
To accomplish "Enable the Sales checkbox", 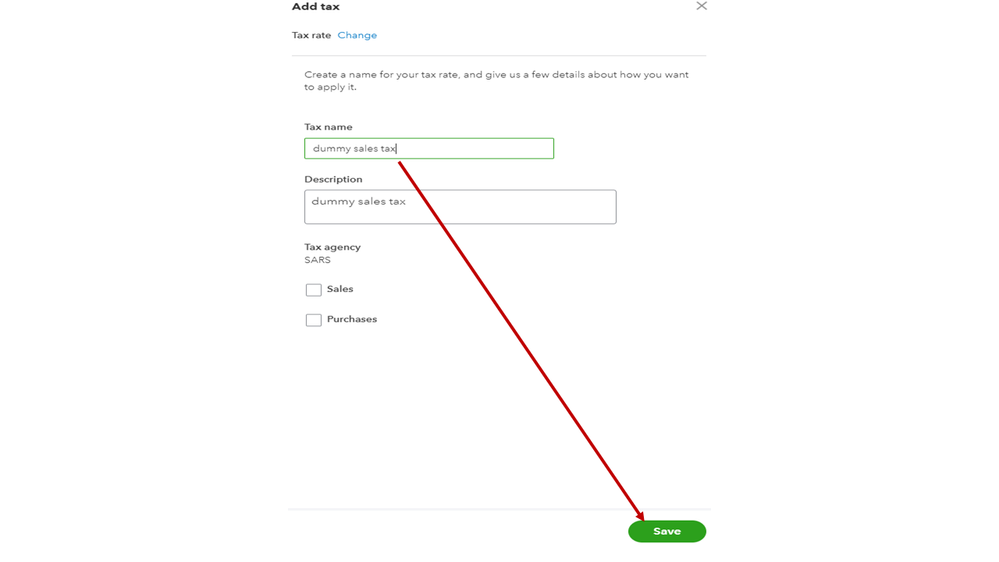I will [314, 290].
